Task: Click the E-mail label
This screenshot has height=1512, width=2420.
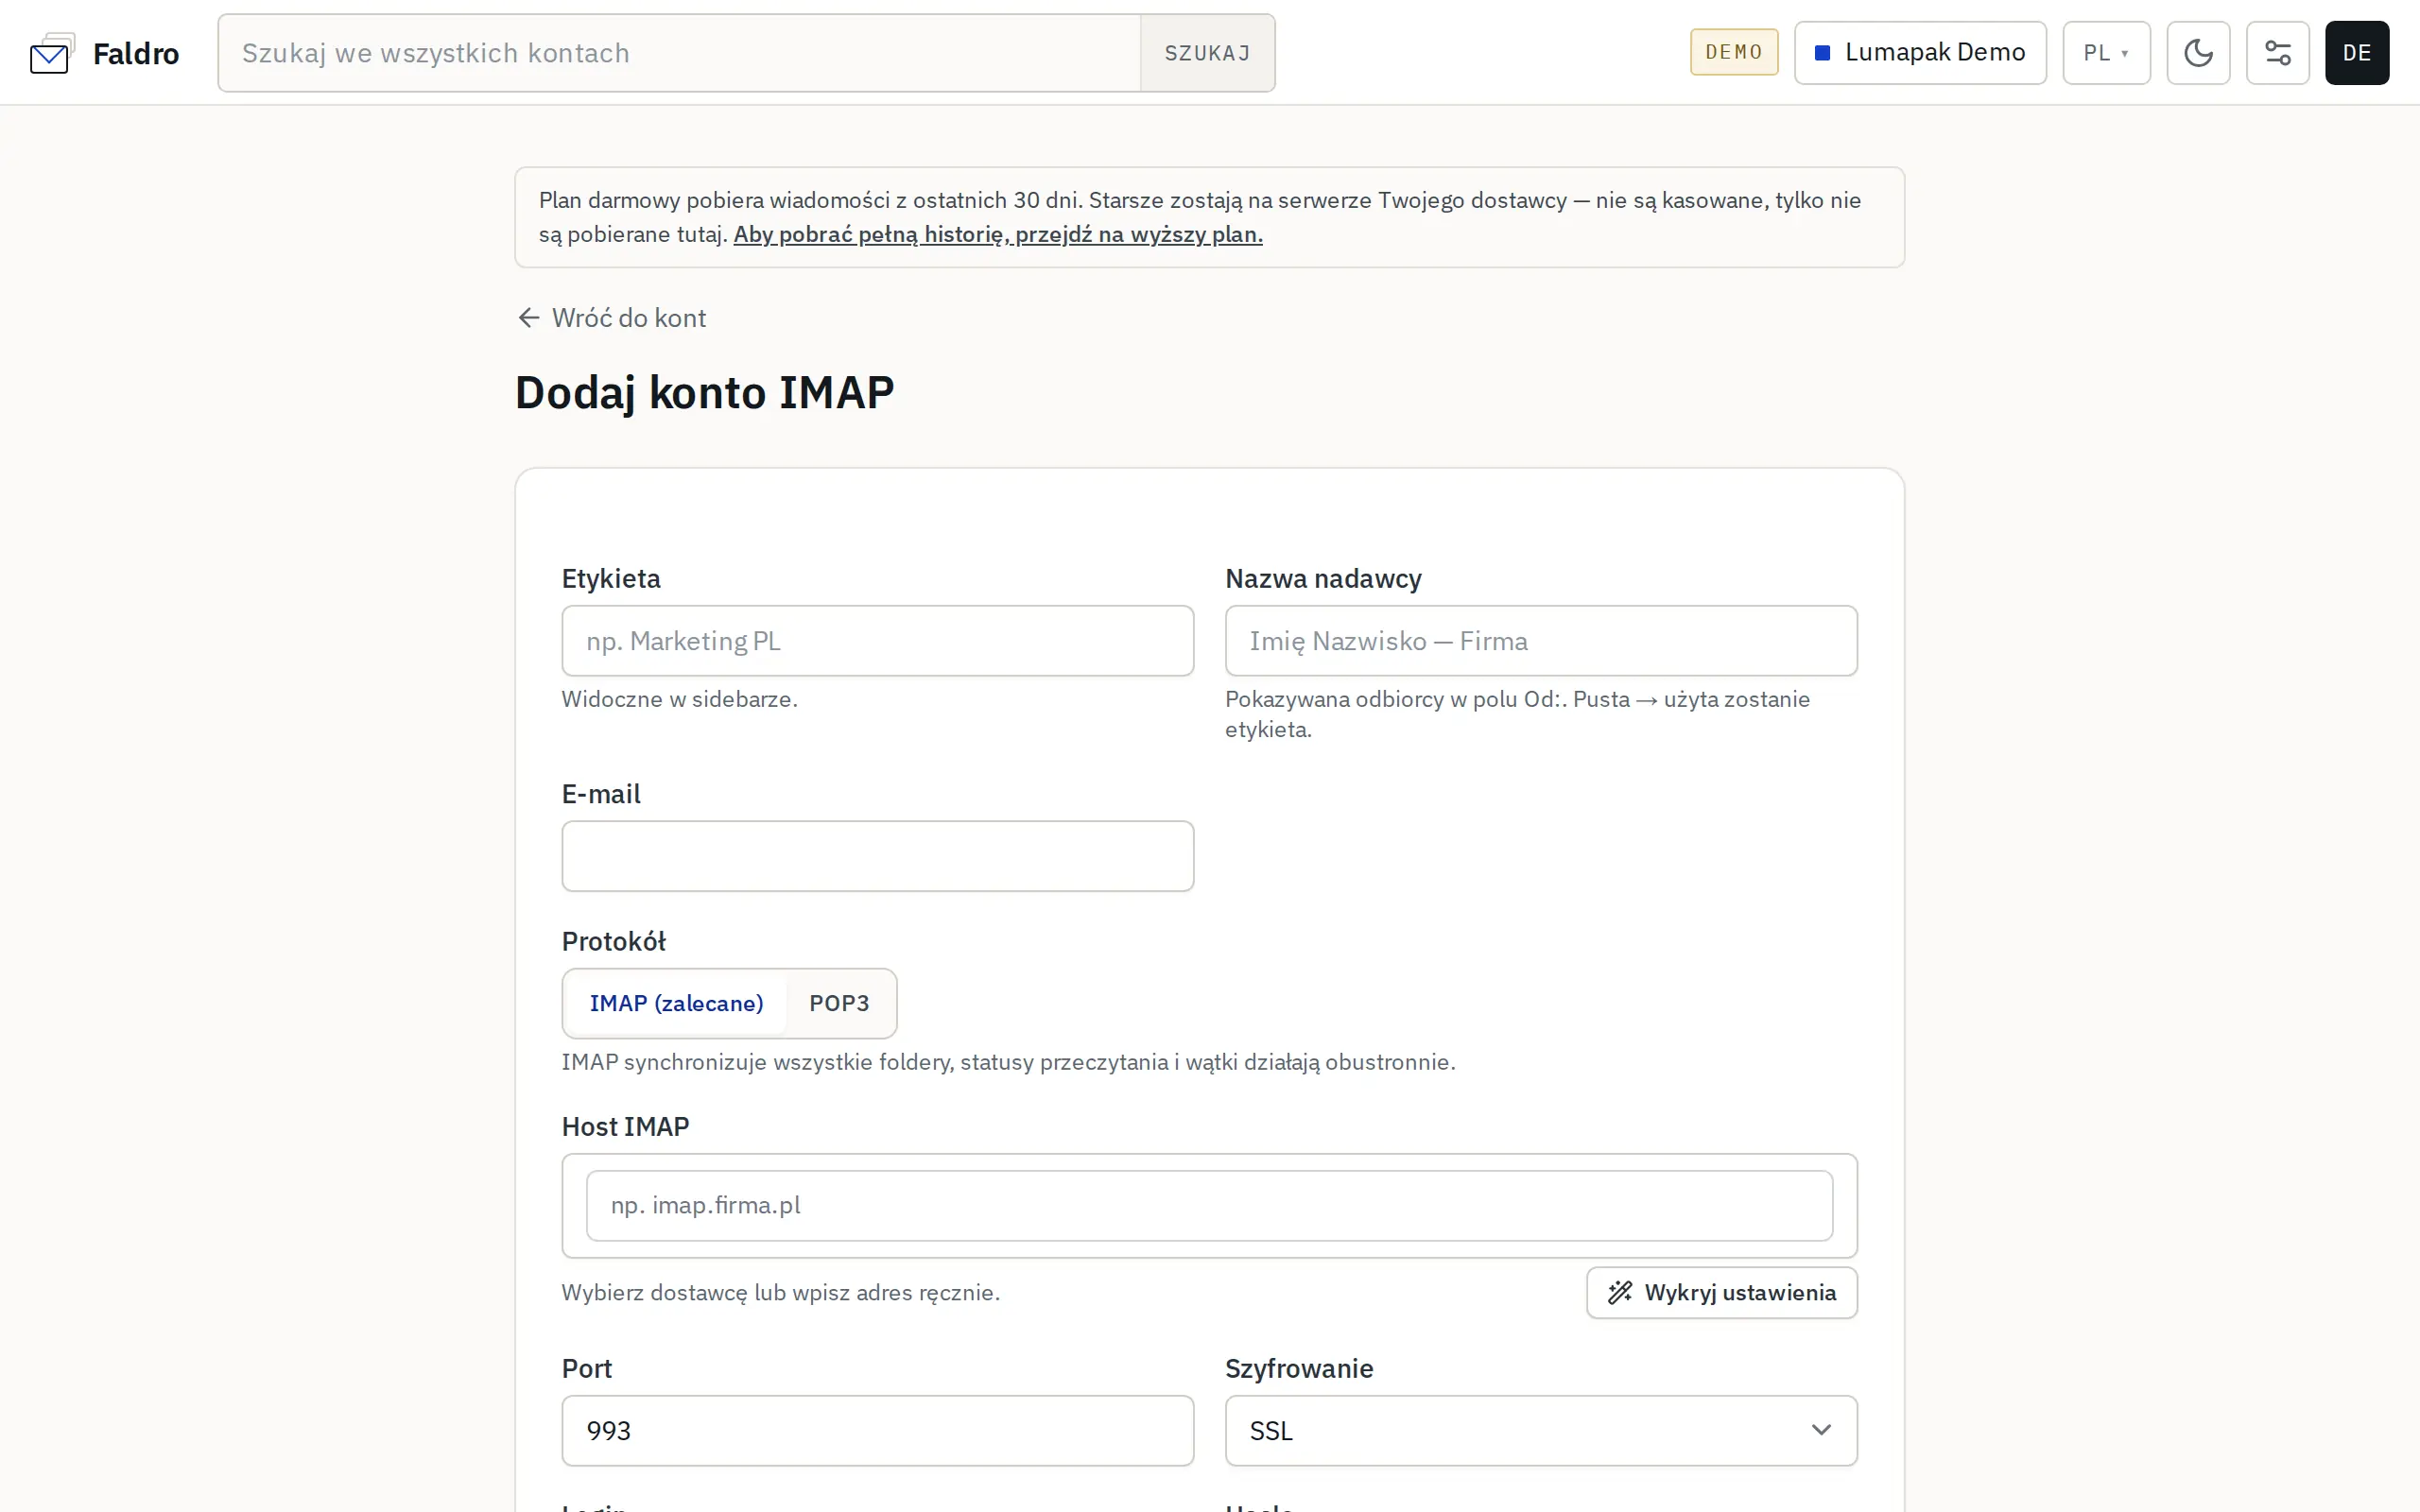Action: coord(601,794)
